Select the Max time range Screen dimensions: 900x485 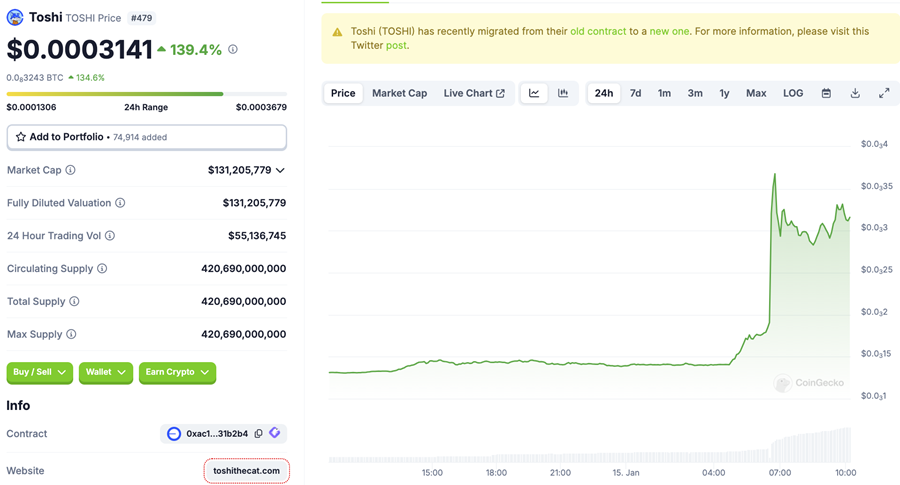click(756, 93)
